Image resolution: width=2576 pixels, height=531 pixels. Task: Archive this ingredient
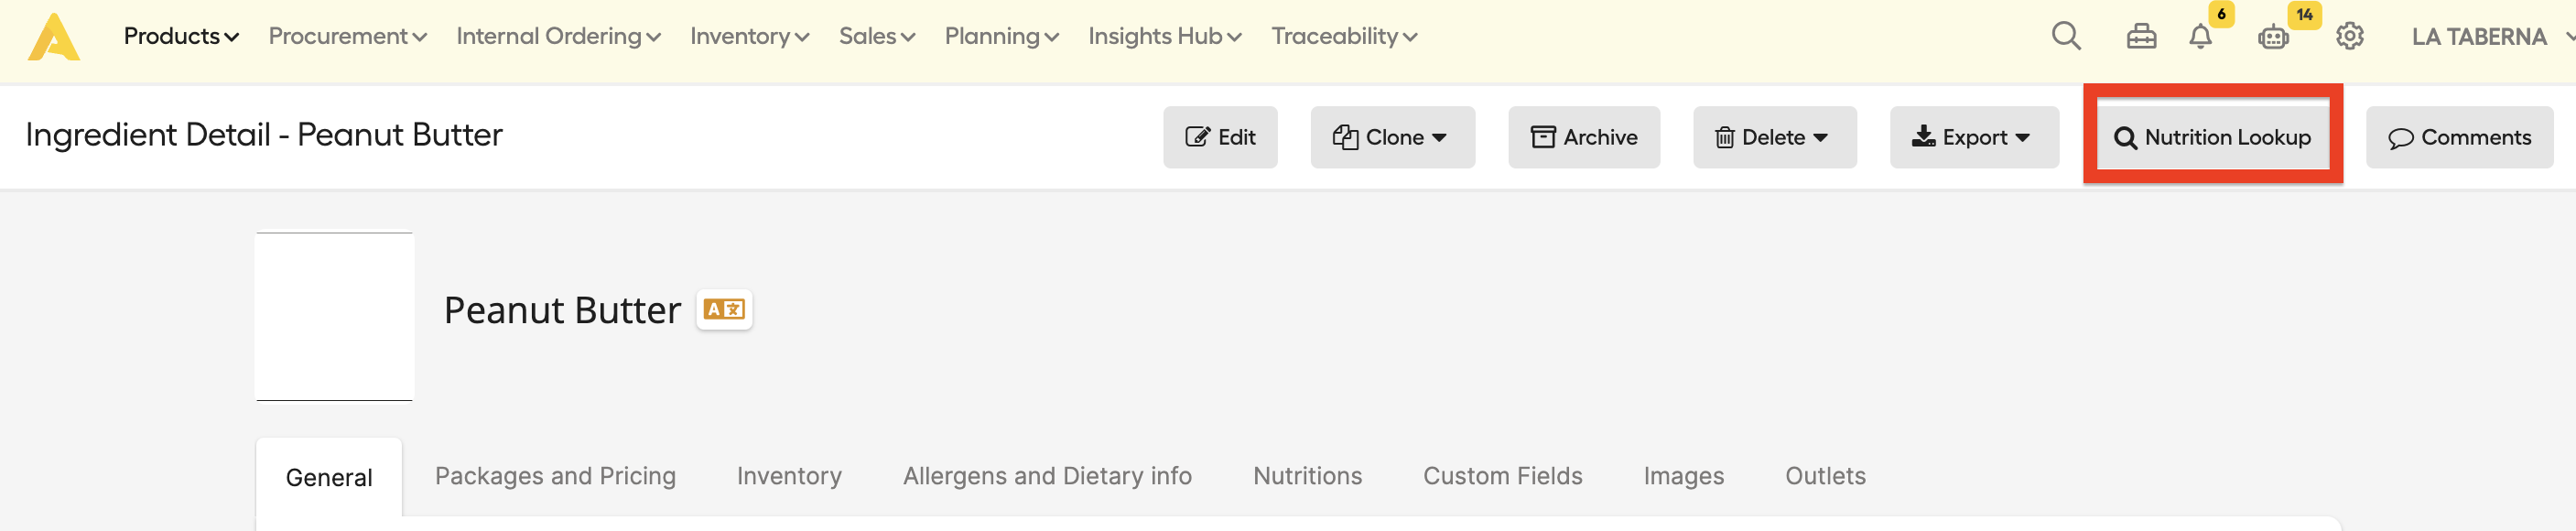1584,137
